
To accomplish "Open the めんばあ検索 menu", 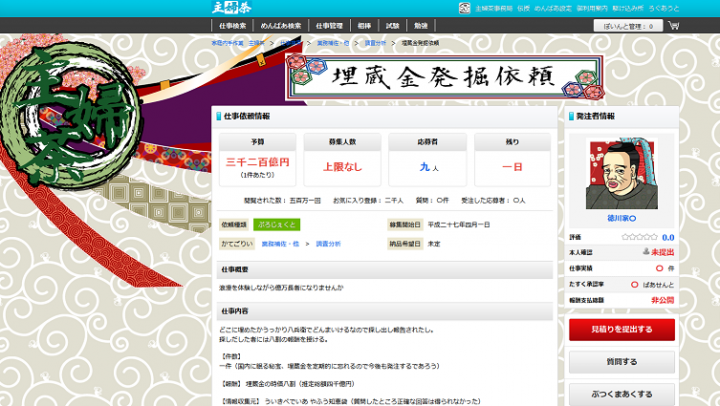I will click(x=281, y=26).
